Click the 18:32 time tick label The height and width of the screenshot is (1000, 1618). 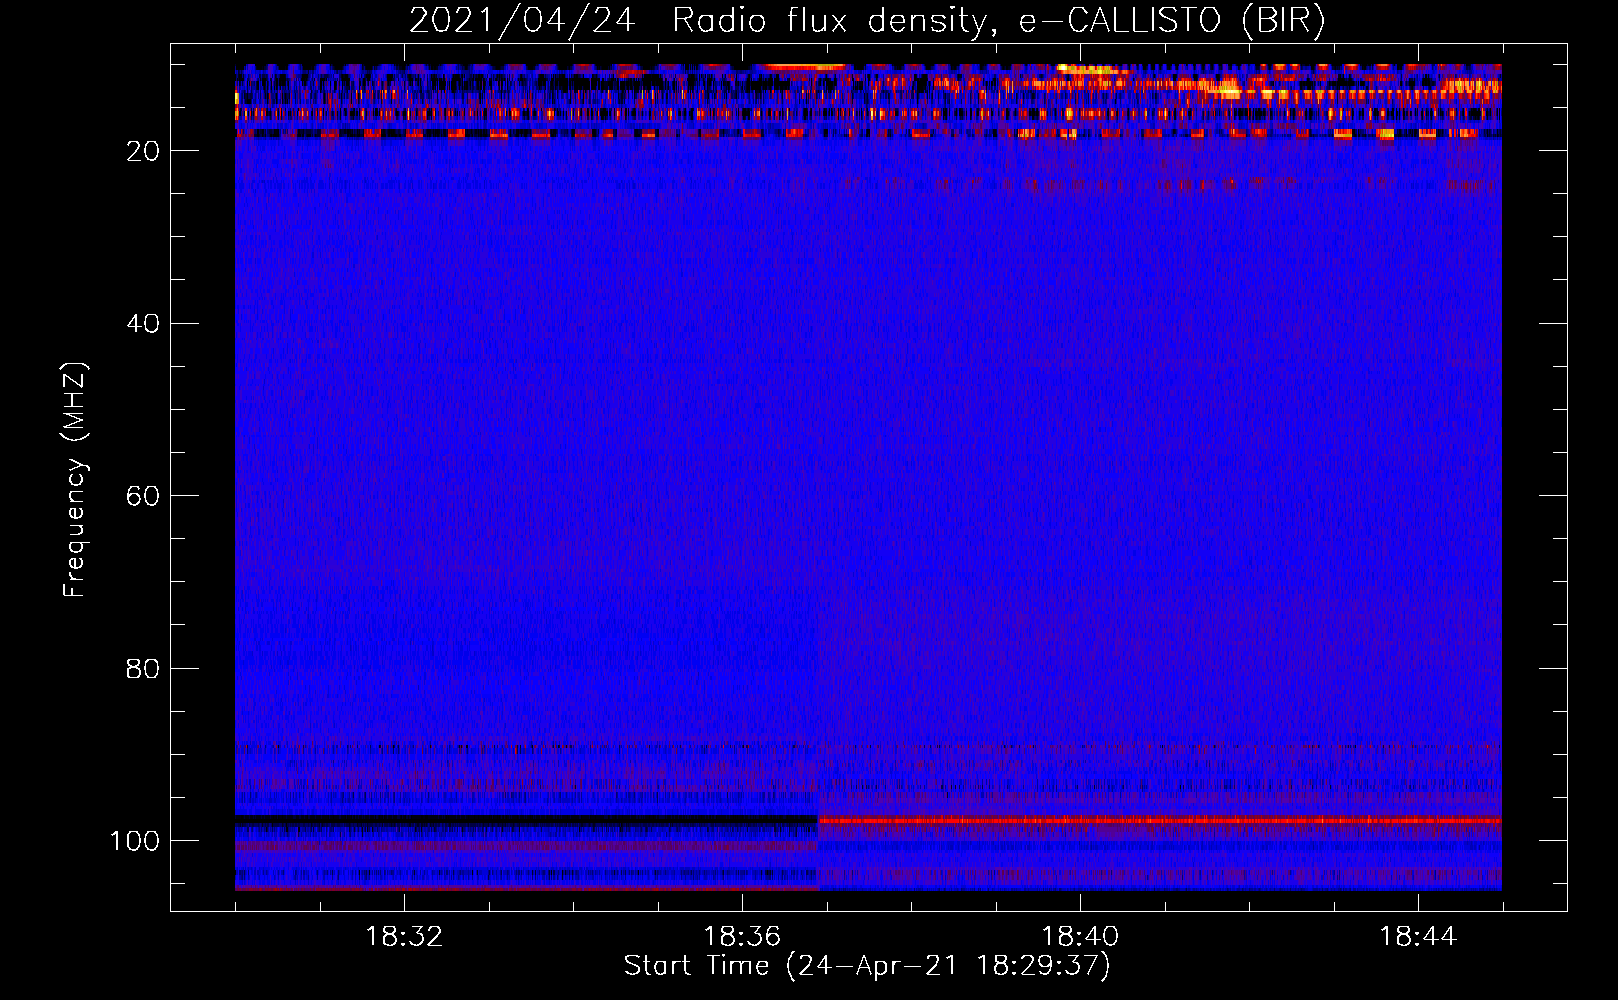404,937
